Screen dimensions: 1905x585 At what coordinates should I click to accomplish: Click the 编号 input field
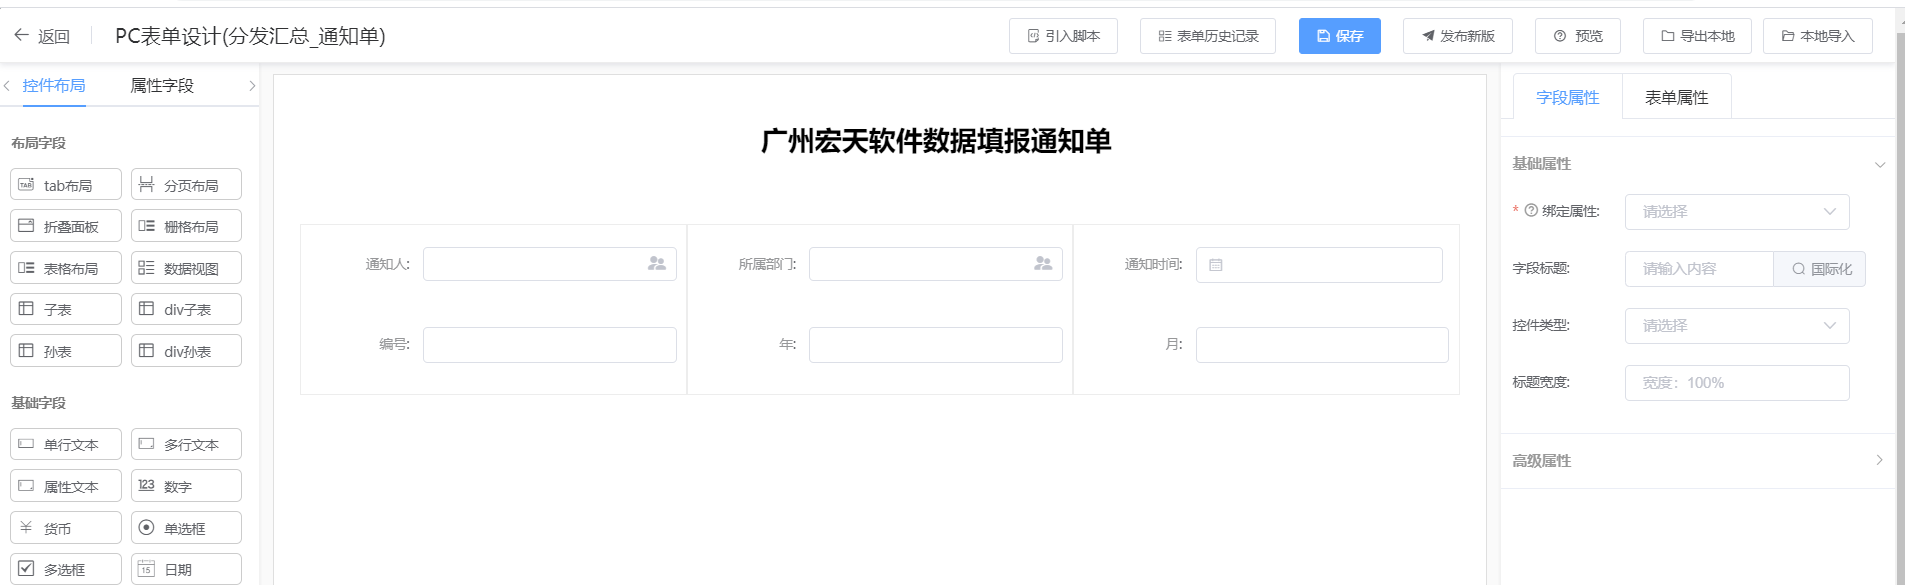pyautogui.click(x=550, y=345)
